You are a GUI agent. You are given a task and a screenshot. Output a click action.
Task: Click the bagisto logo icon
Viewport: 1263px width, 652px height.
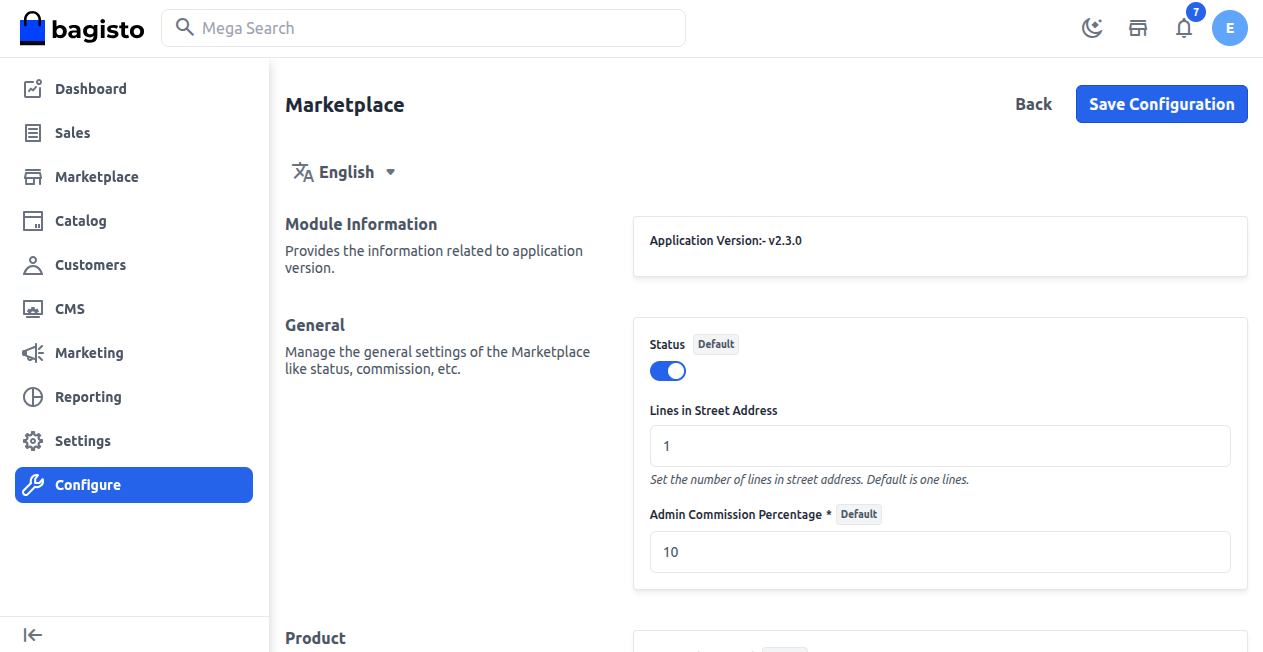click(33, 28)
